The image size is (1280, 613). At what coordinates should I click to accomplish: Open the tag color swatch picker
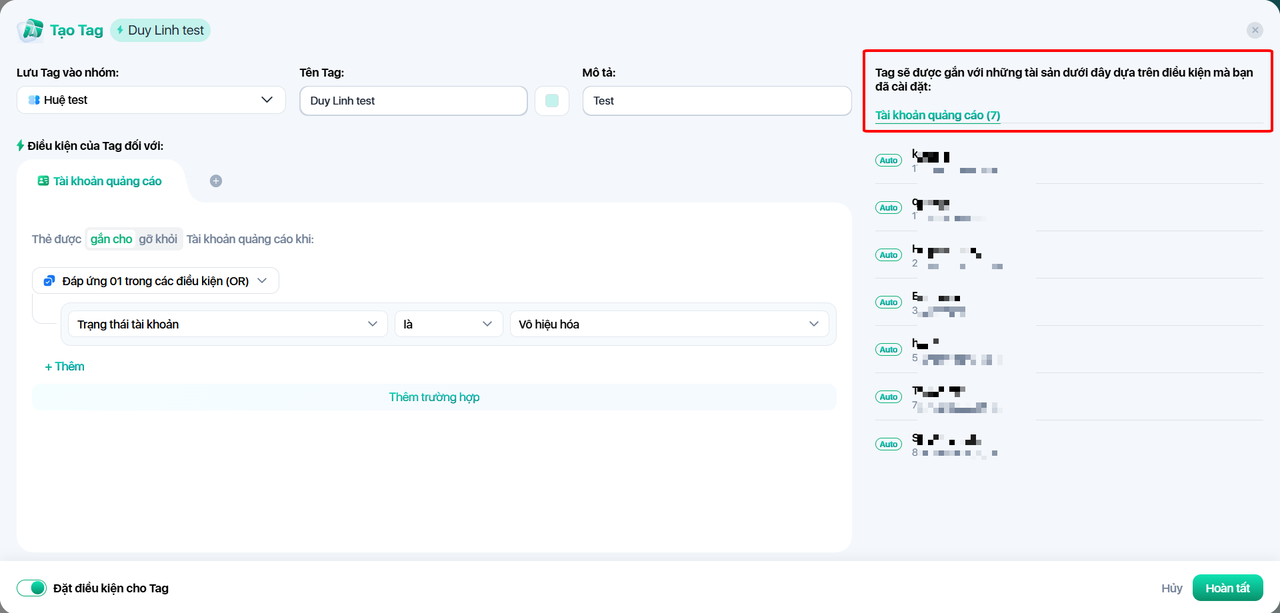(552, 100)
